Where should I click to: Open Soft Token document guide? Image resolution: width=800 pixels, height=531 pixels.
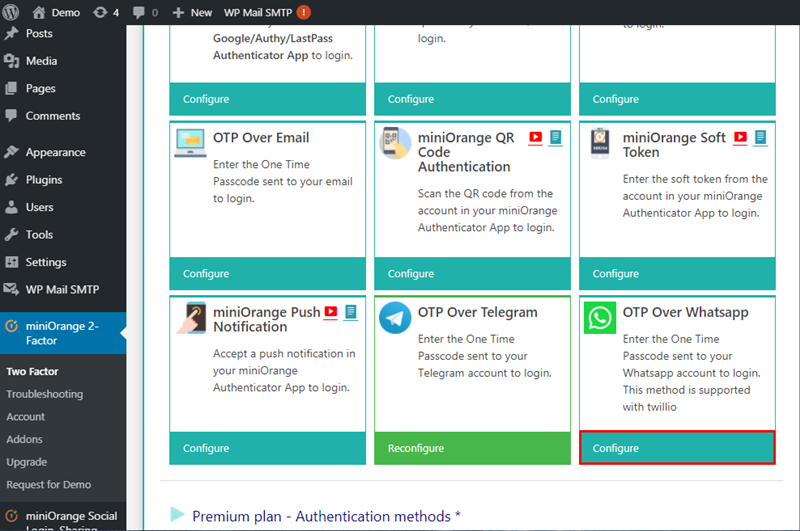[760, 138]
